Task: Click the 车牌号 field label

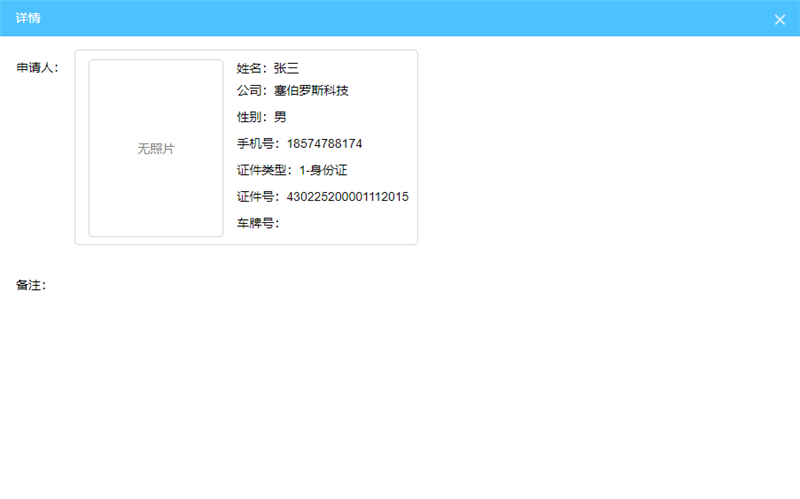Action: [x=258, y=223]
